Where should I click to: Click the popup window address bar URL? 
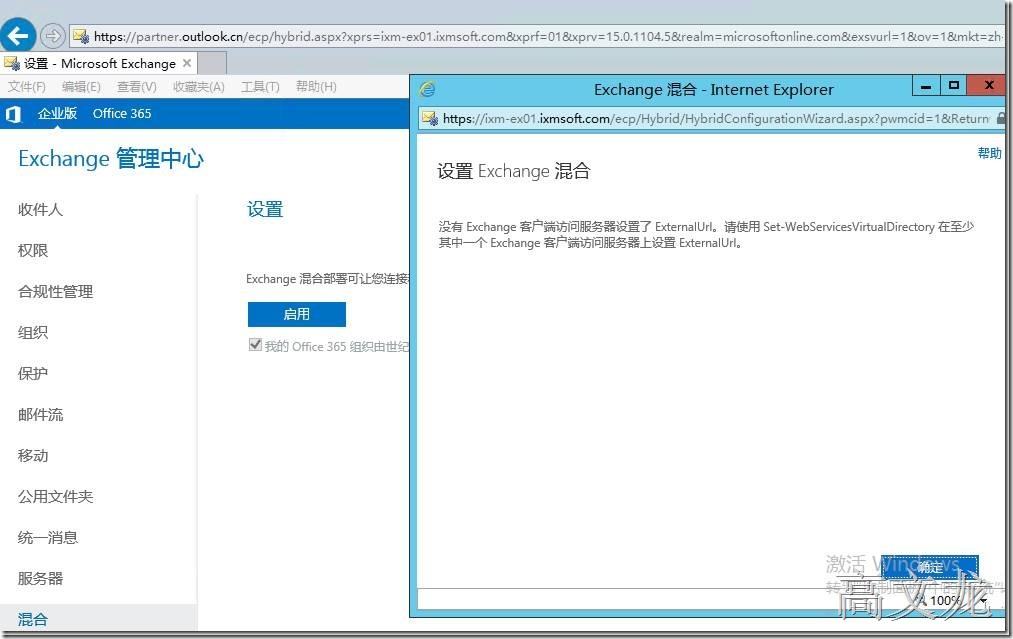pyautogui.click(x=716, y=118)
